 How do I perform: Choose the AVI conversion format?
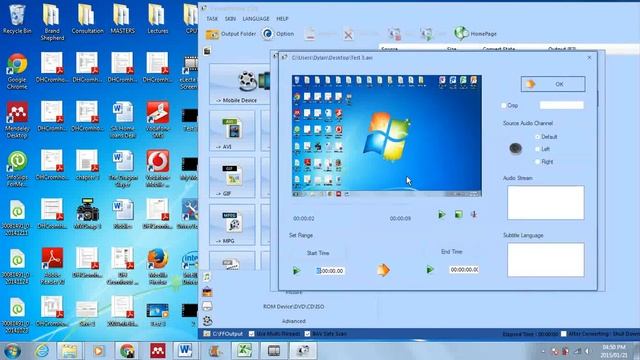pyautogui.click(x=232, y=131)
